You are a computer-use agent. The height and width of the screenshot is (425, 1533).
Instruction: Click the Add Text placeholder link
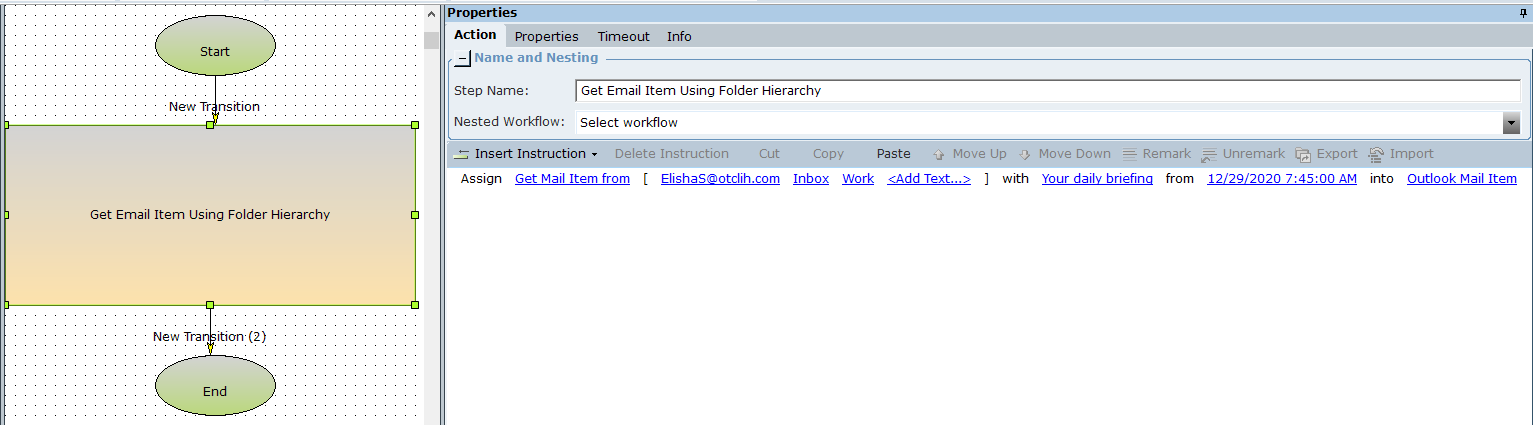928,179
